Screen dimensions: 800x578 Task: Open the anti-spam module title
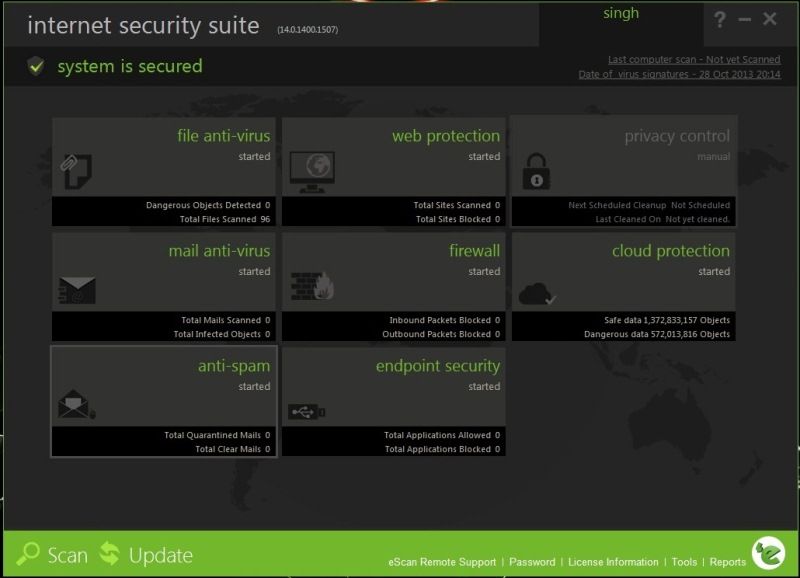pos(234,366)
